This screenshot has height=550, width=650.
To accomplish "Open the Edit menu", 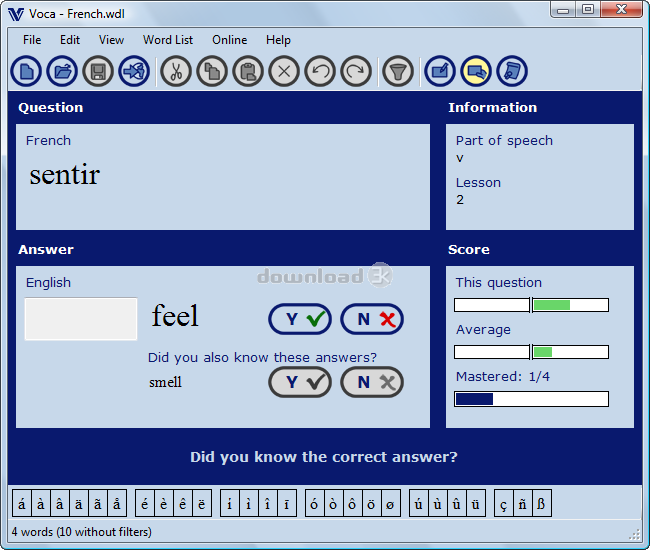I will (70, 40).
